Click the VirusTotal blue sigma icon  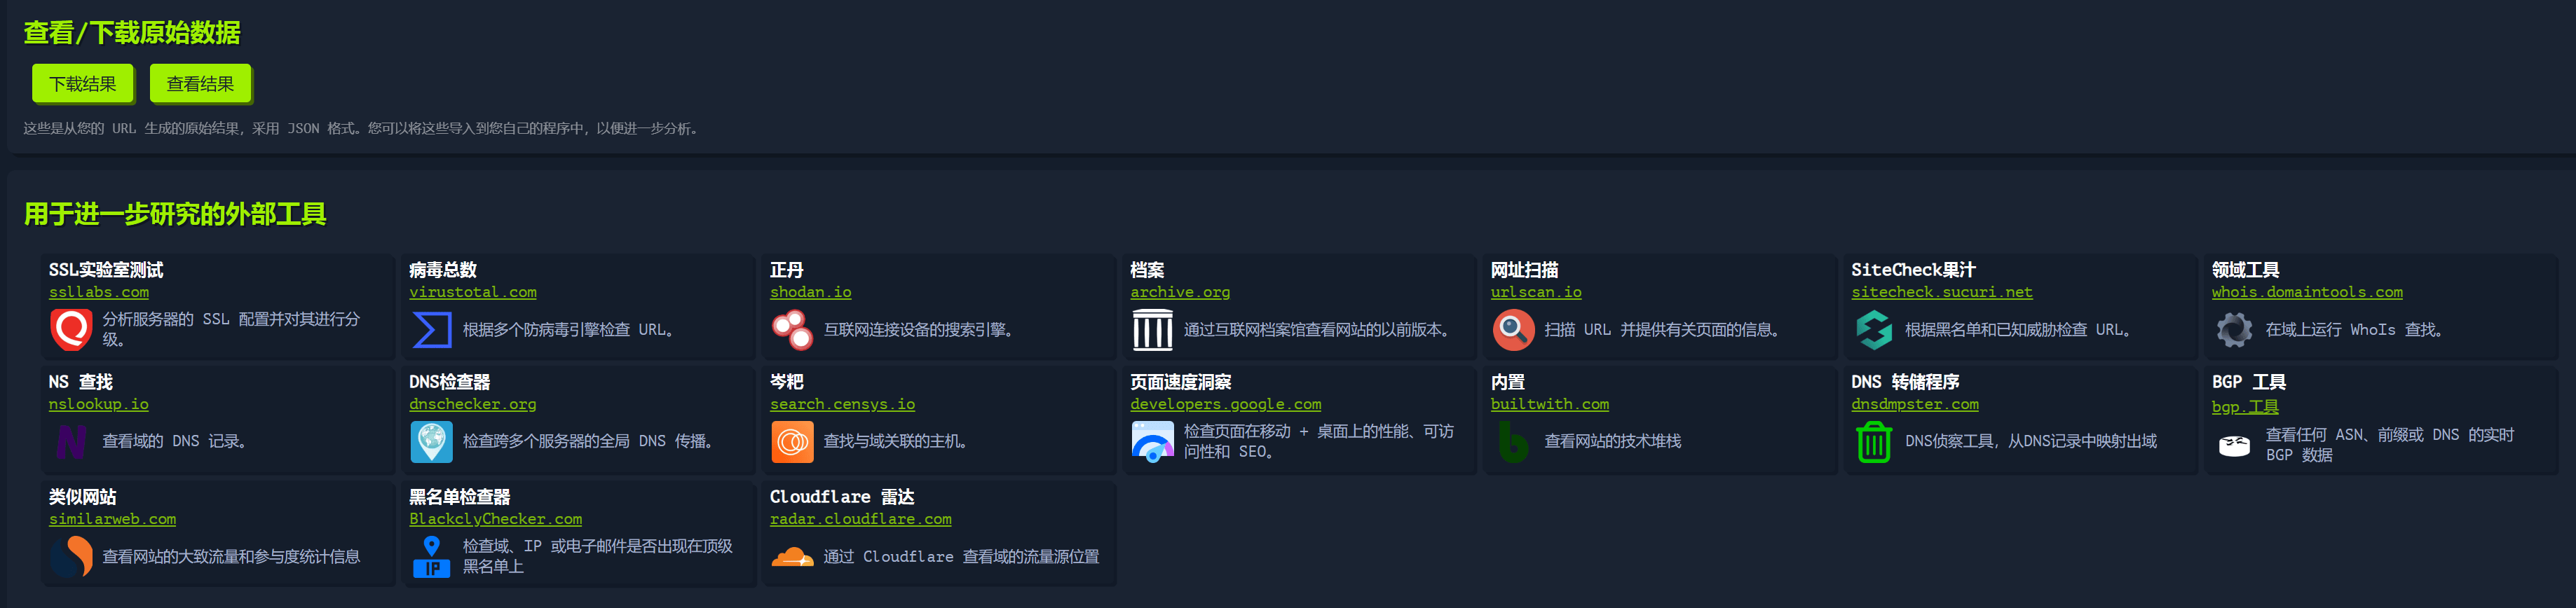(431, 329)
